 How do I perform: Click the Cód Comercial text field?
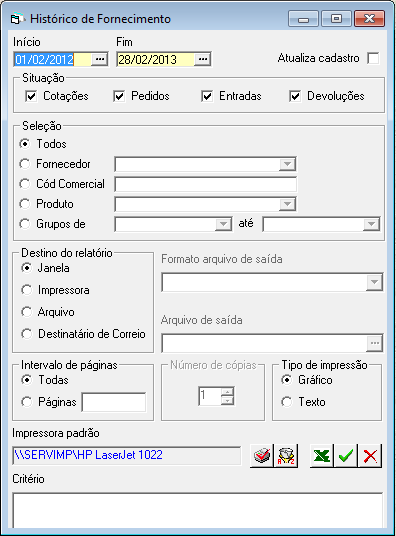206,185
